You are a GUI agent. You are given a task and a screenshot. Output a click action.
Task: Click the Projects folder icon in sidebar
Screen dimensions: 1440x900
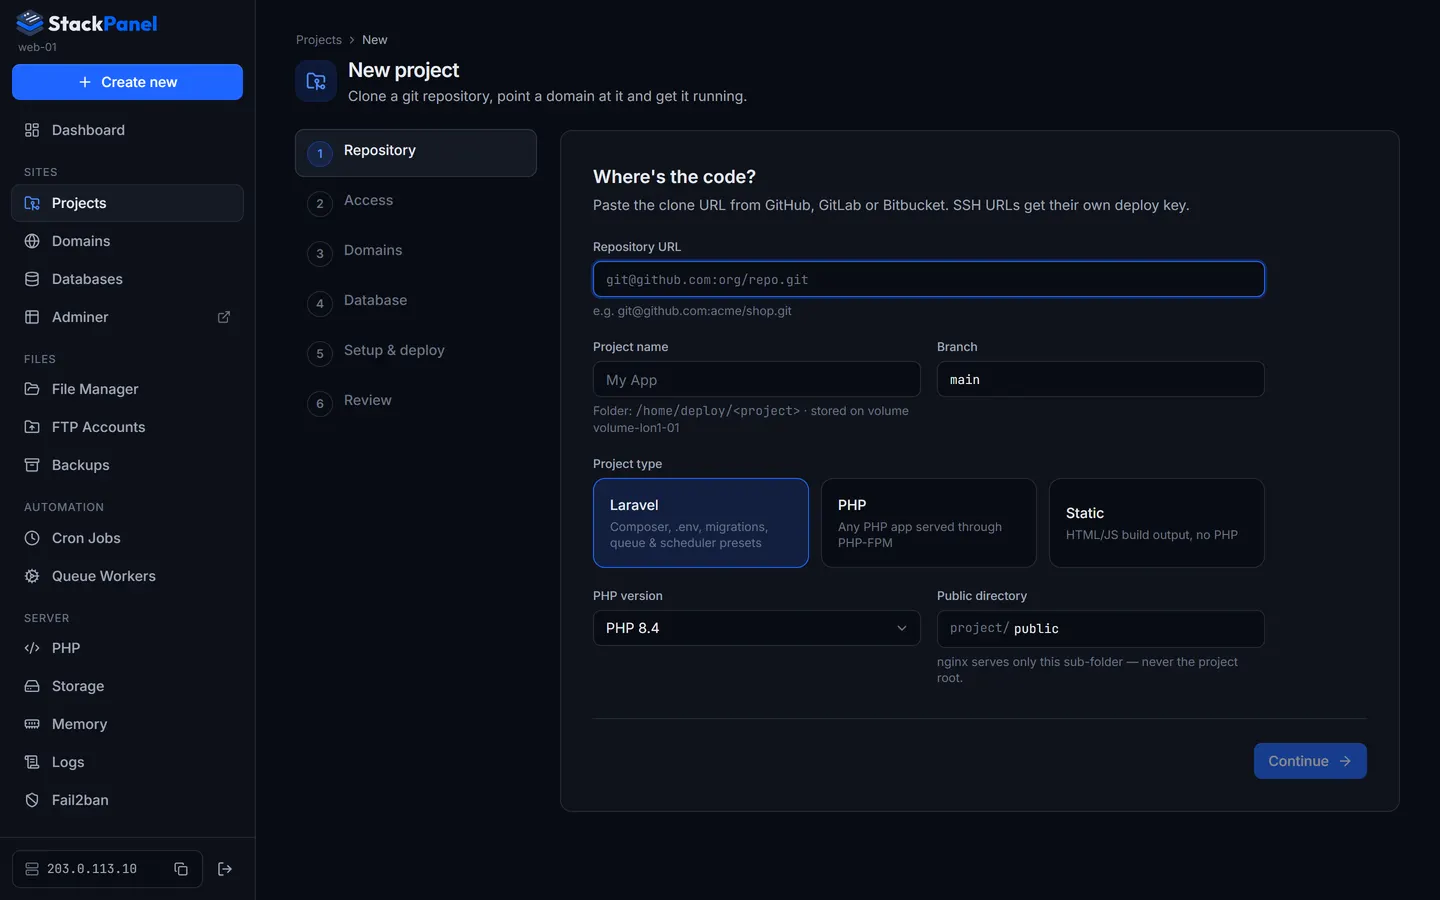32,203
